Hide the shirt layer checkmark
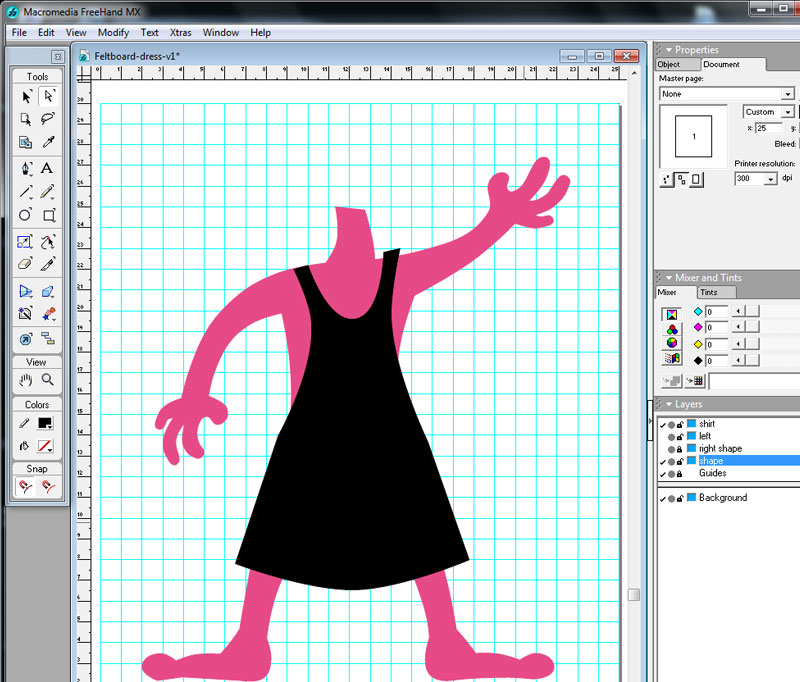The image size is (800, 682). click(662, 424)
